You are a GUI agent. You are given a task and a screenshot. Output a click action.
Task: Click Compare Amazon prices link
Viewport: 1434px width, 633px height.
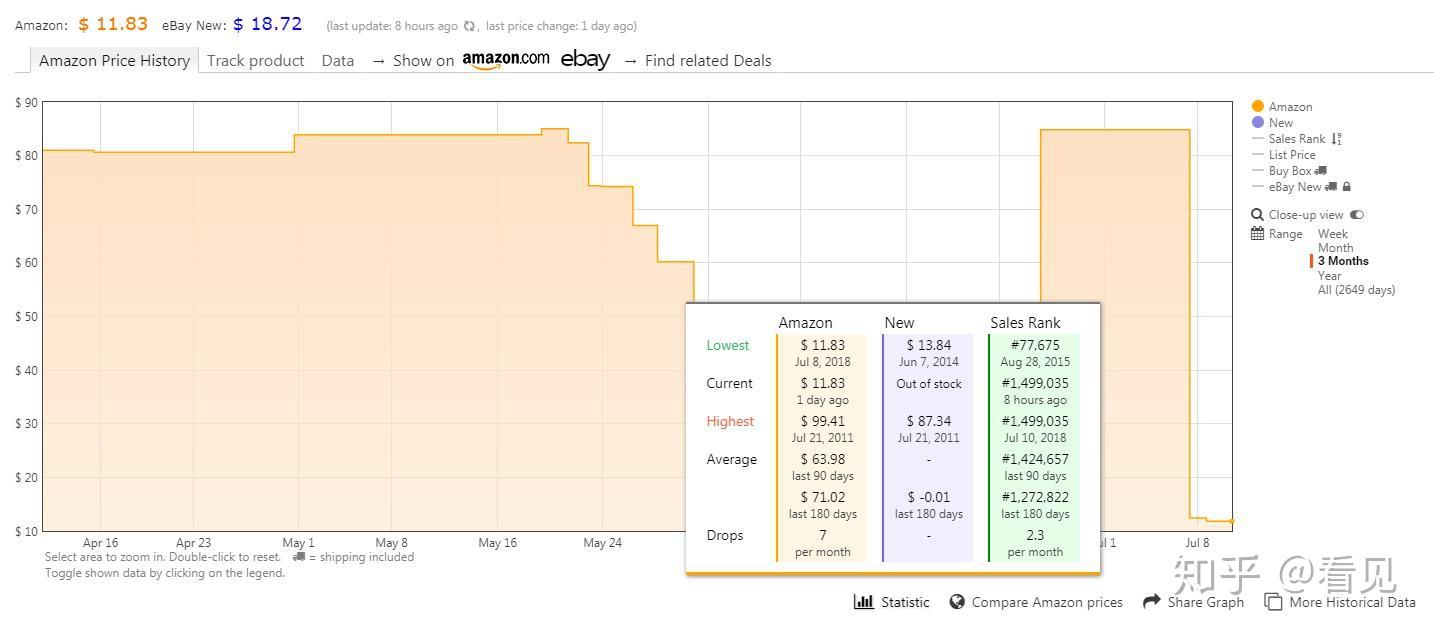click(1046, 602)
